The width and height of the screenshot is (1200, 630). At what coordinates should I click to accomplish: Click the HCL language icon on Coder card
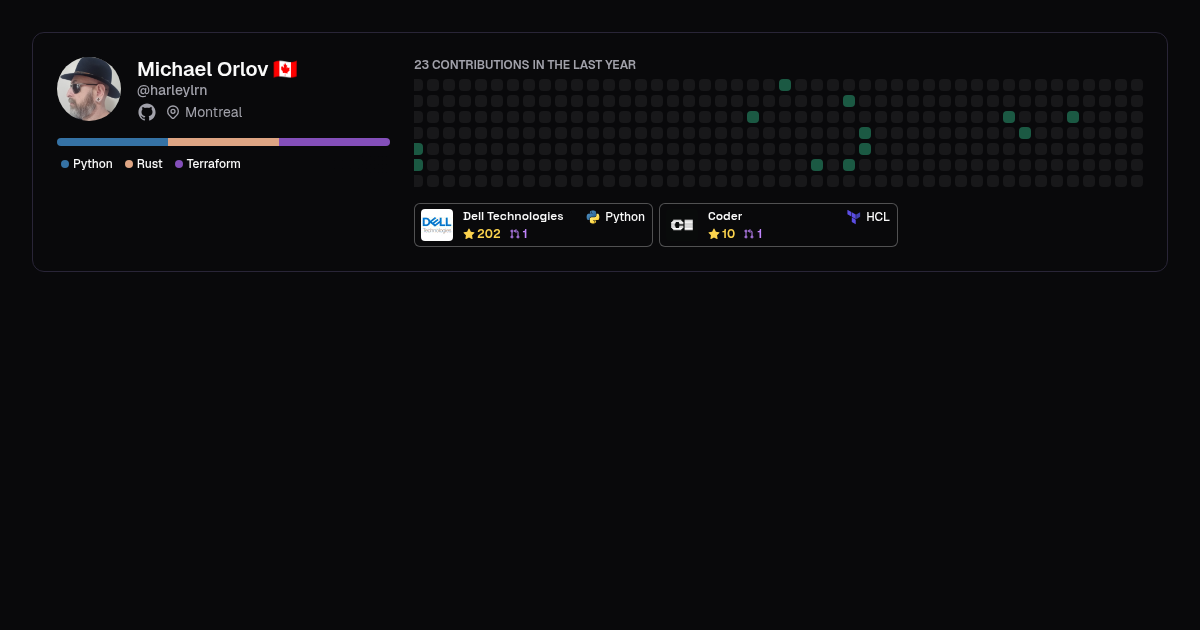[x=854, y=217]
